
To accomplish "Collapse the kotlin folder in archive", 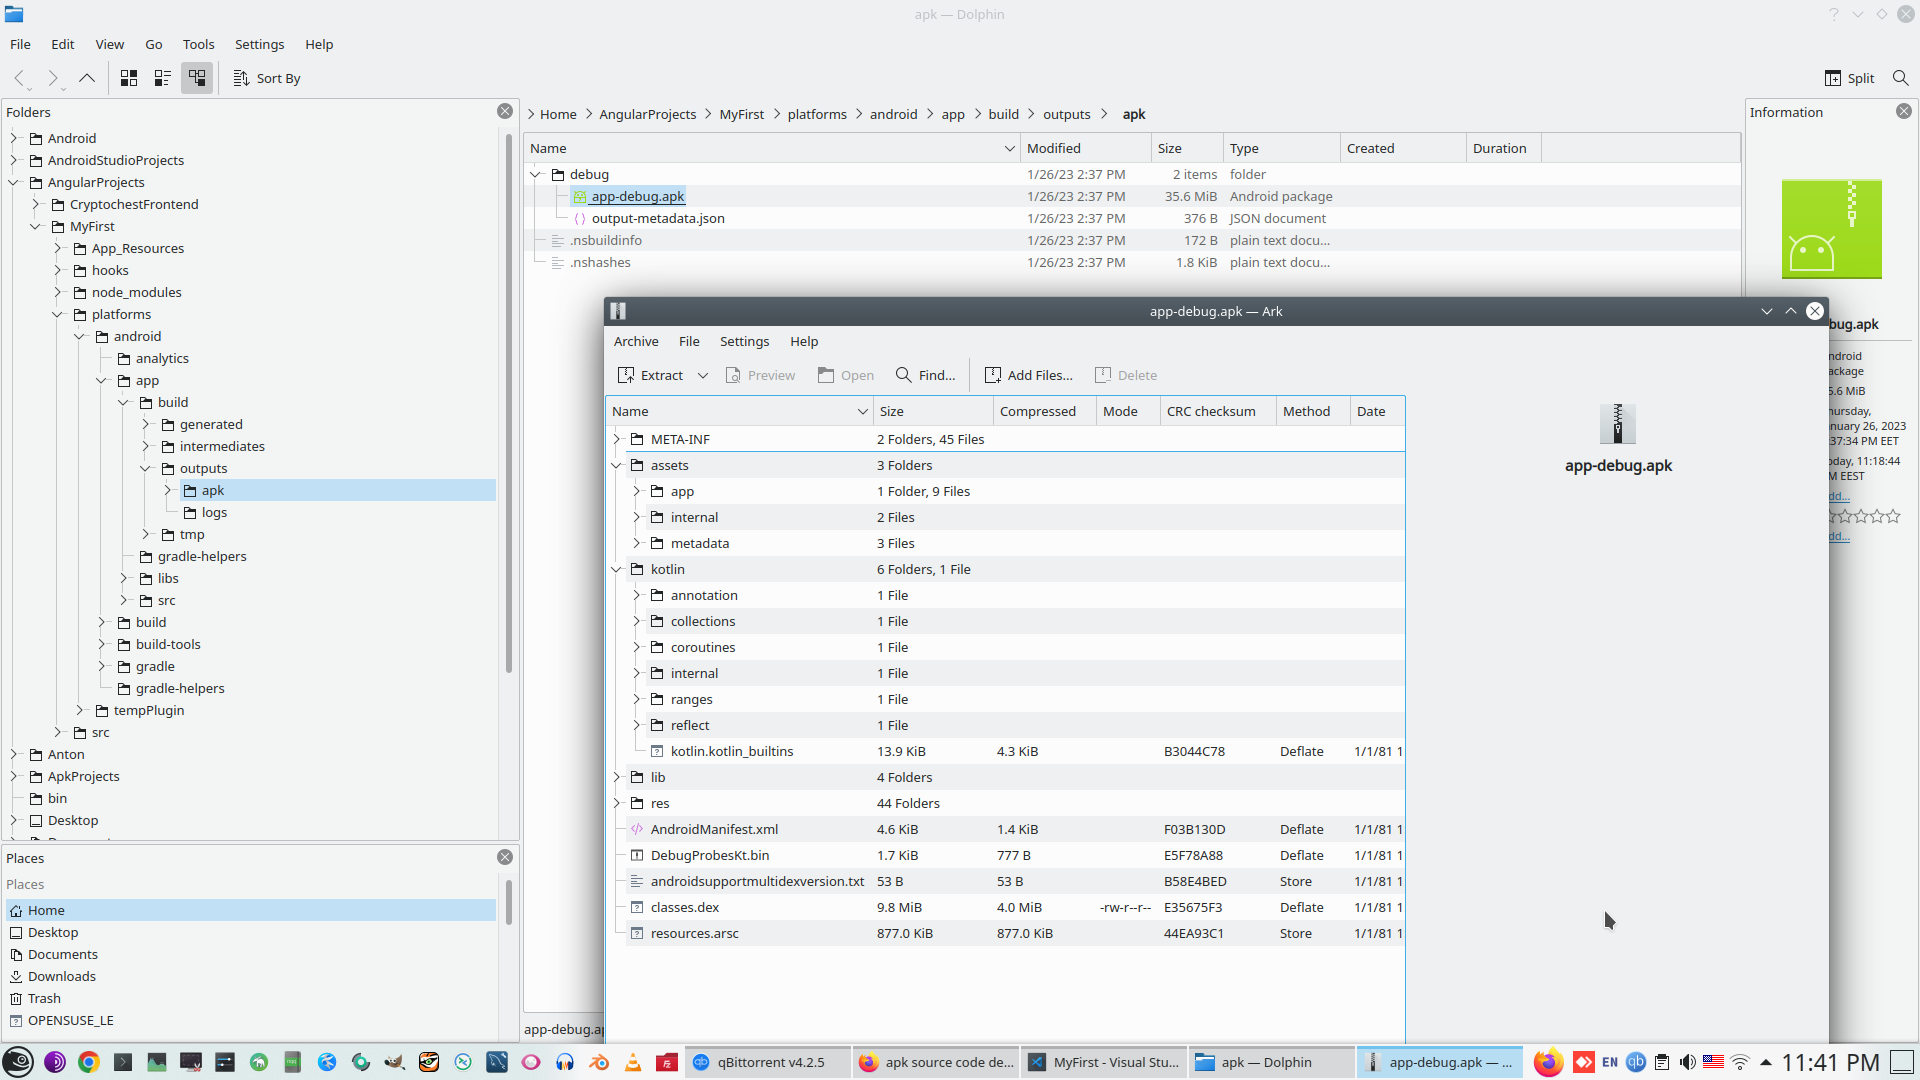I will (x=617, y=569).
